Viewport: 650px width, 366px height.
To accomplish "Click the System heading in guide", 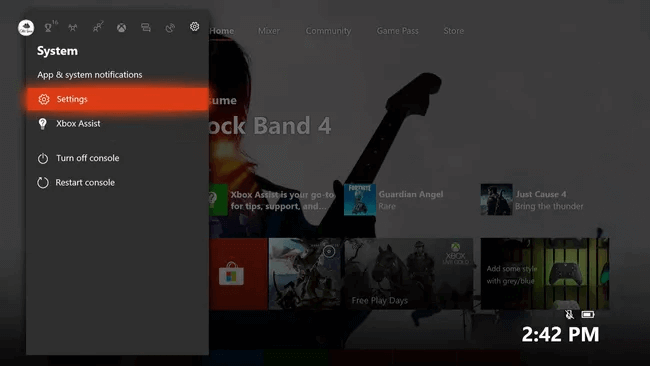I will (57, 51).
